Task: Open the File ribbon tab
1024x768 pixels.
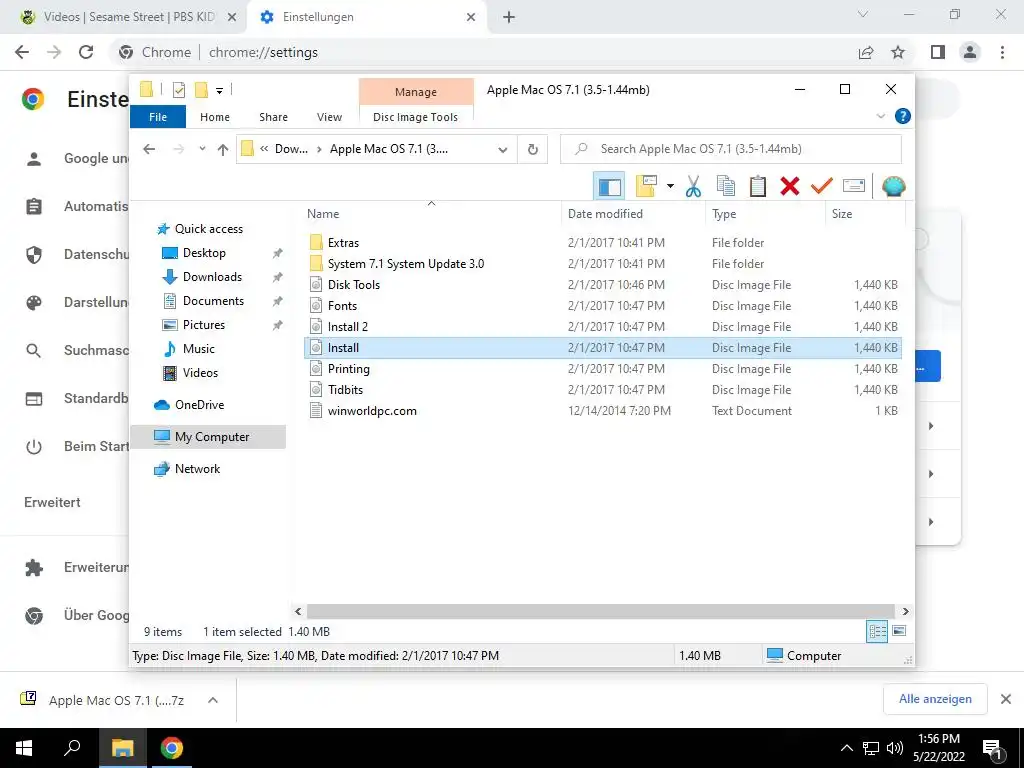Action: (x=158, y=117)
